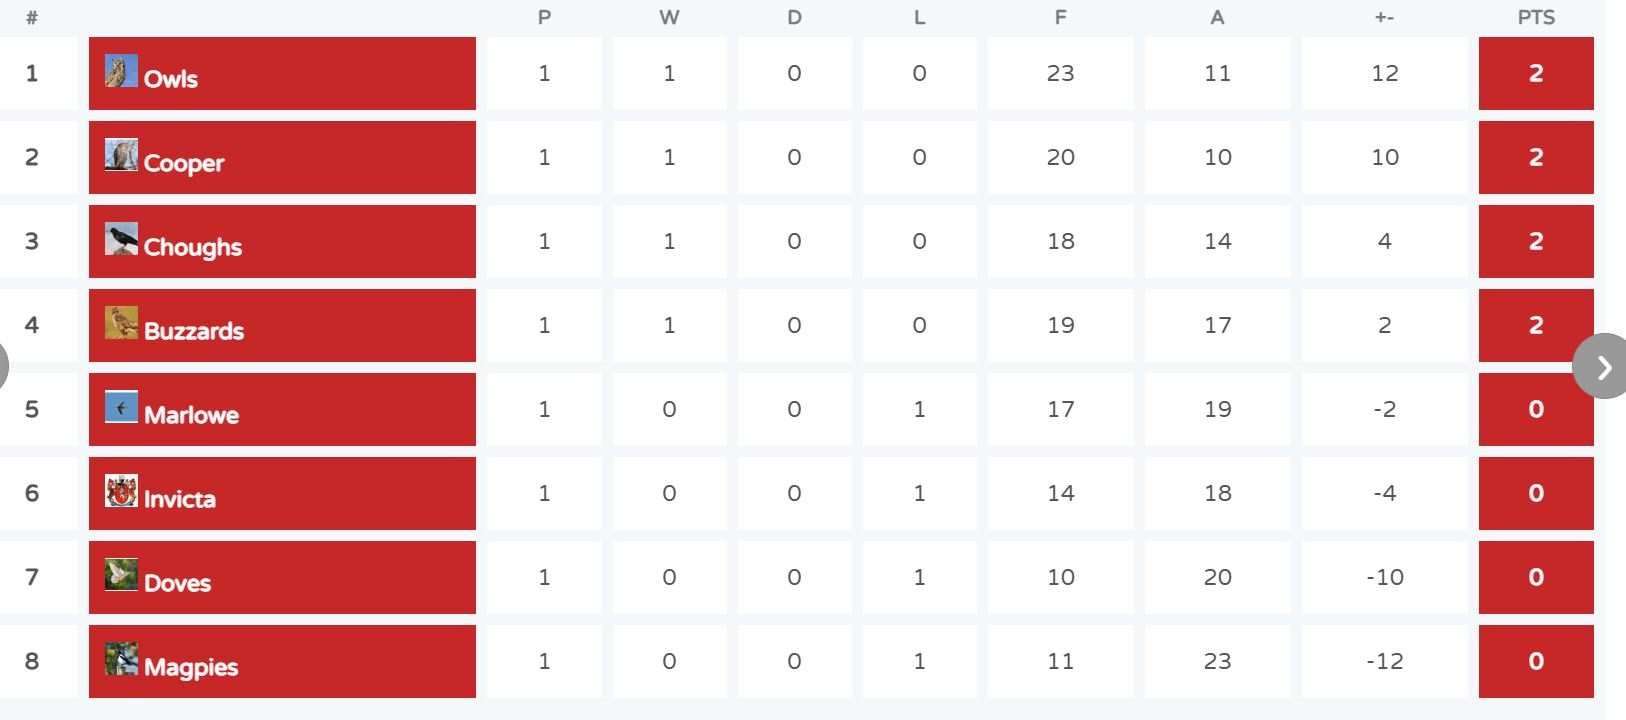This screenshot has width=1626, height=720.
Task: Sort by the +- column header
Action: coord(1384,17)
